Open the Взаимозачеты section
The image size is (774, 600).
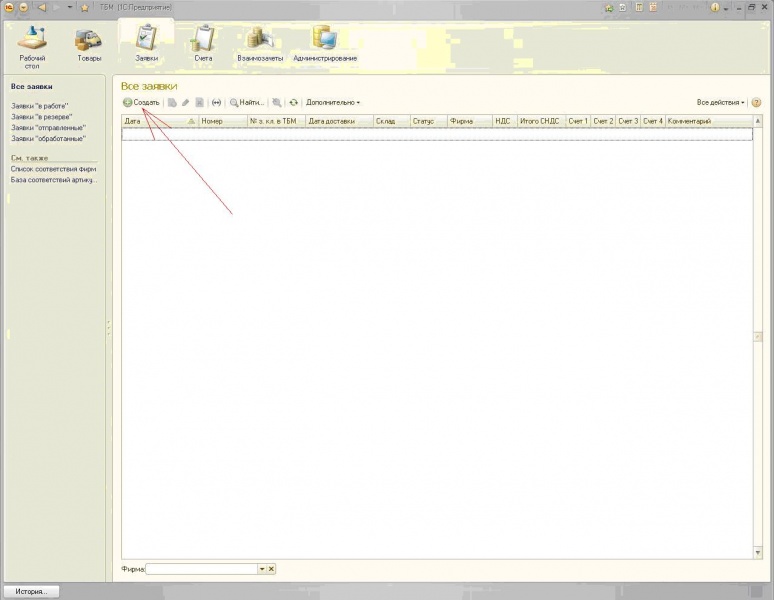click(260, 44)
